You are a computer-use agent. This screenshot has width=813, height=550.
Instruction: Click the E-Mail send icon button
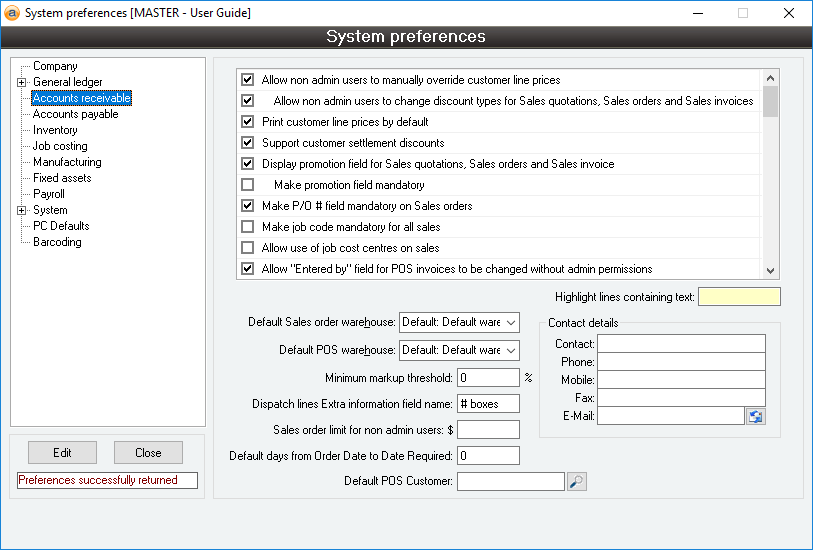tap(756, 416)
